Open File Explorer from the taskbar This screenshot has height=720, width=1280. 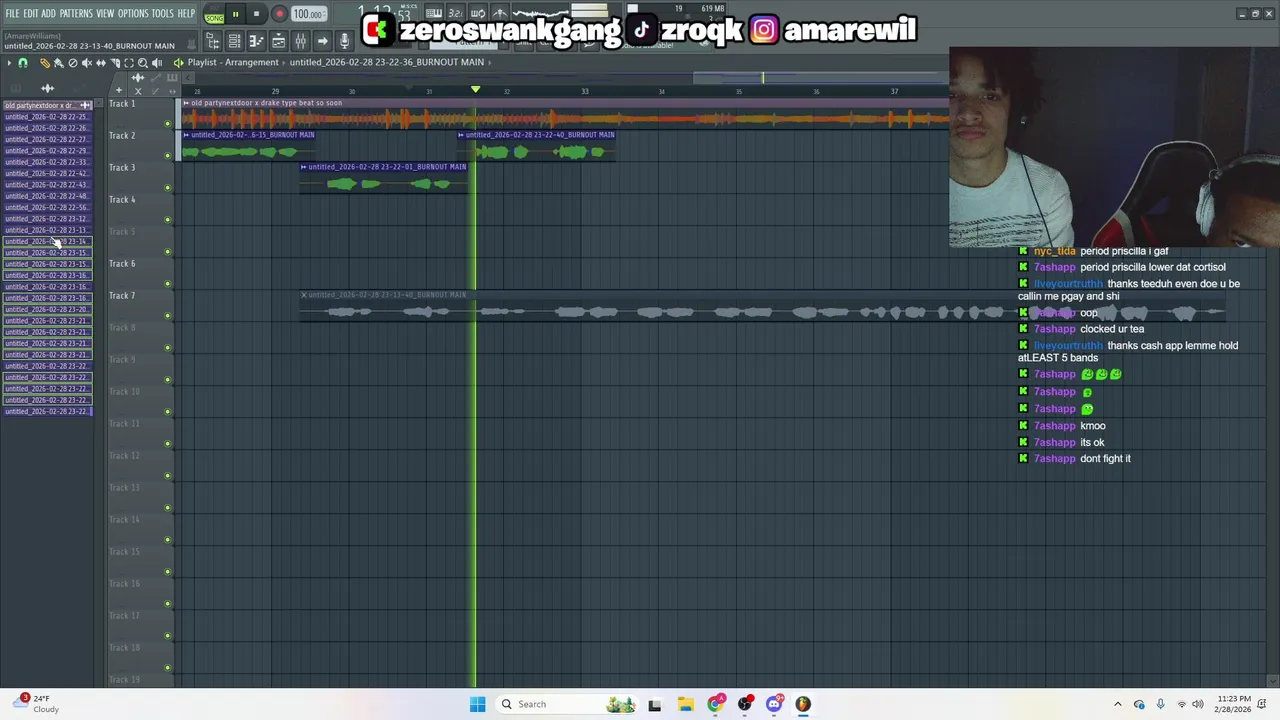[685, 704]
